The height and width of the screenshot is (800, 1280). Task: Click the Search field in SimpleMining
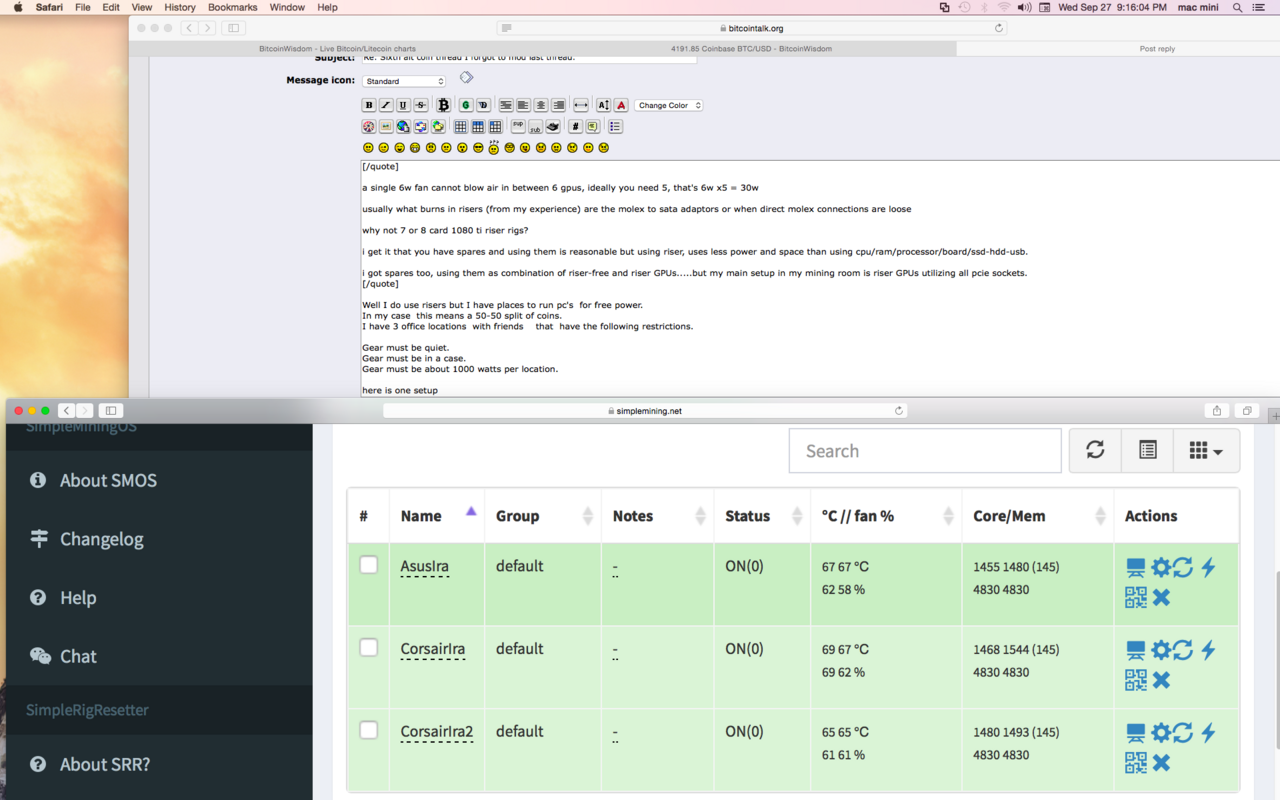tap(925, 451)
